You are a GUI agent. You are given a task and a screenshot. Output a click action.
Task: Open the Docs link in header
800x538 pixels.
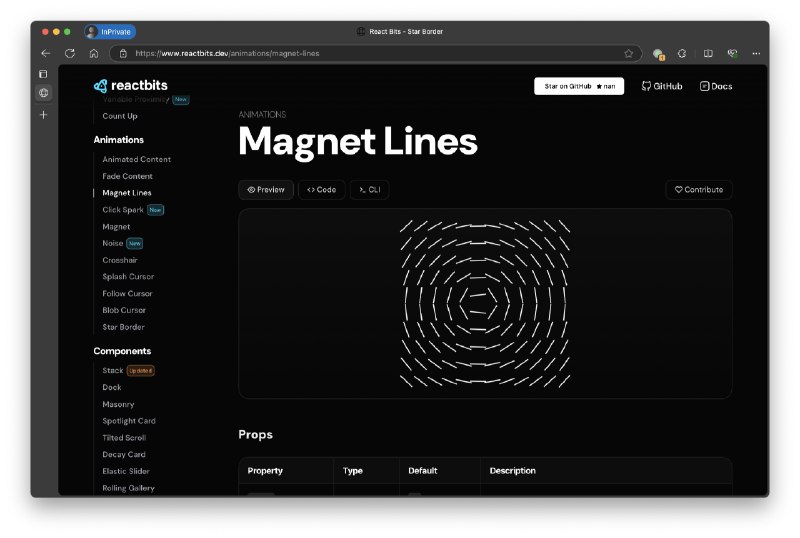pos(716,86)
